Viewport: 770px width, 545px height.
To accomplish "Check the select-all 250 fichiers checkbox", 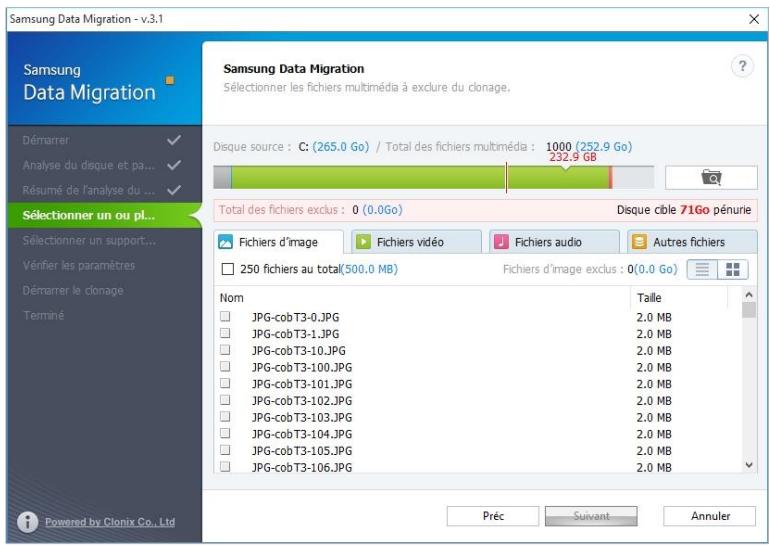I will [228, 269].
